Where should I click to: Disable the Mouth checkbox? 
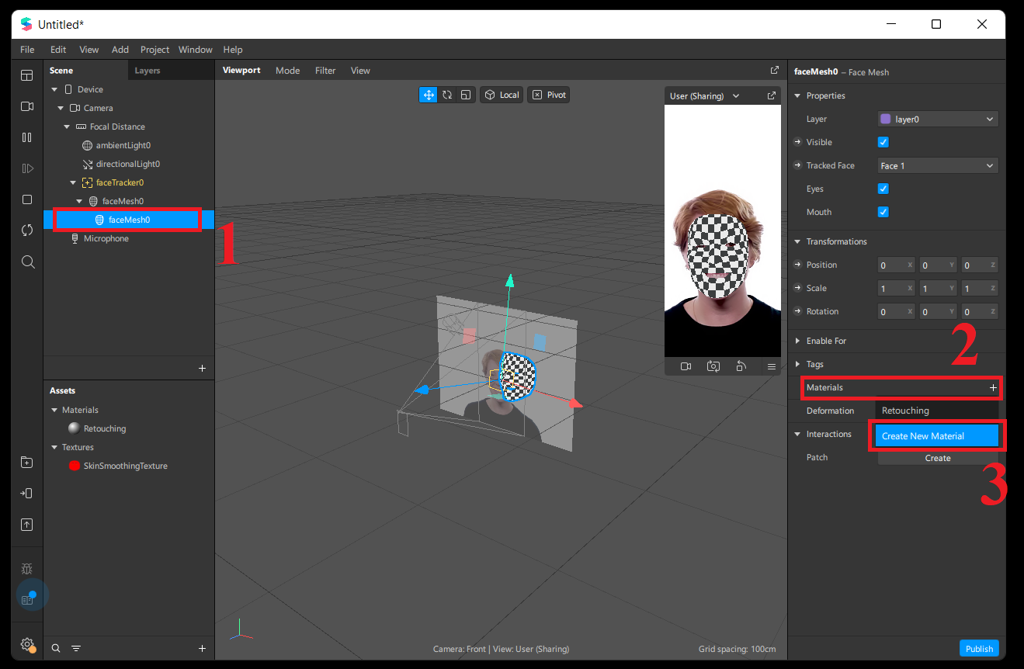click(883, 212)
